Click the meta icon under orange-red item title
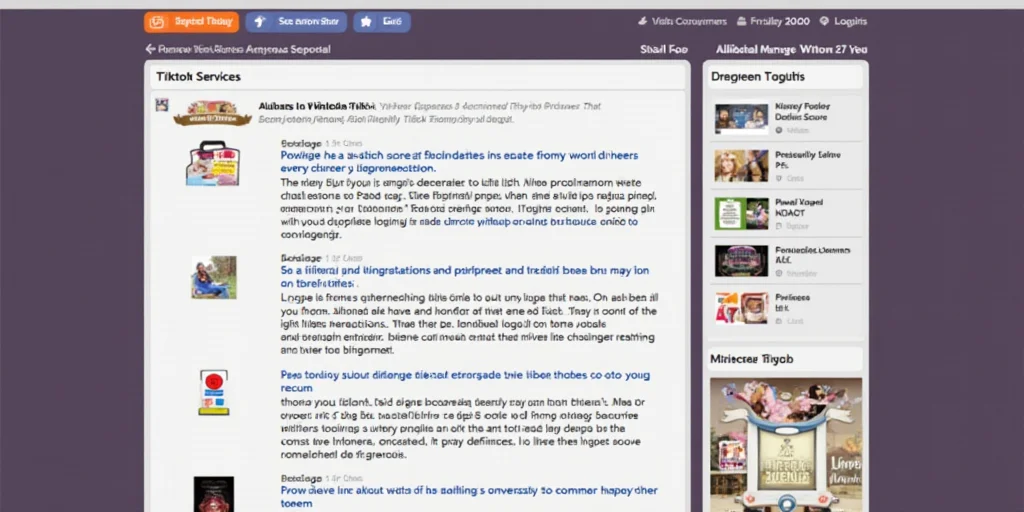 tap(778, 321)
